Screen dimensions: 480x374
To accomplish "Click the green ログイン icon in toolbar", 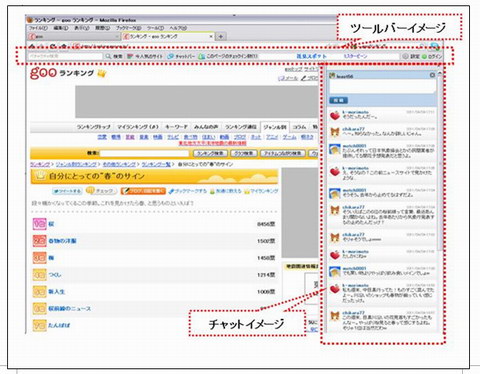I will pos(424,57).
